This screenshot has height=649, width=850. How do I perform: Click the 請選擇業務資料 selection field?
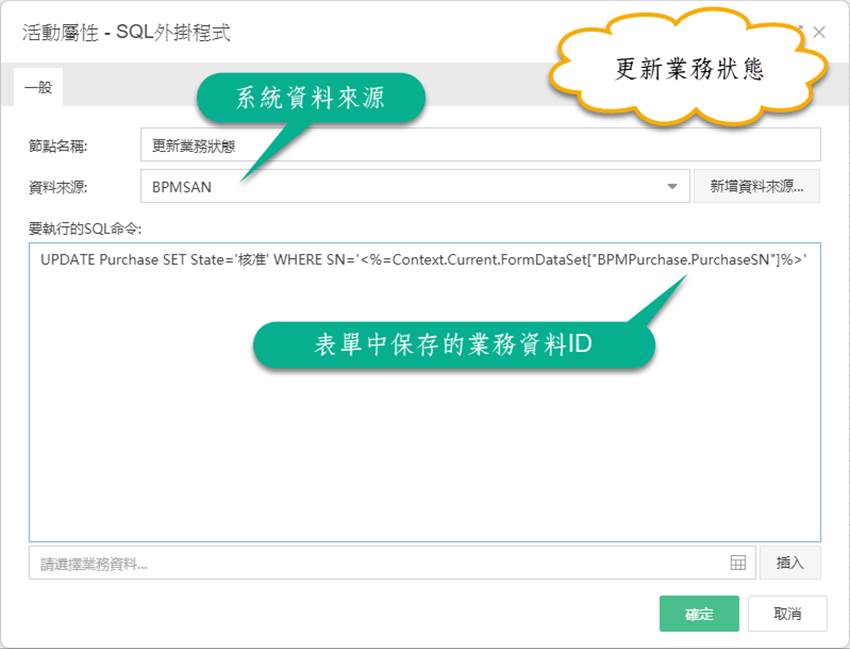point(392,563)
